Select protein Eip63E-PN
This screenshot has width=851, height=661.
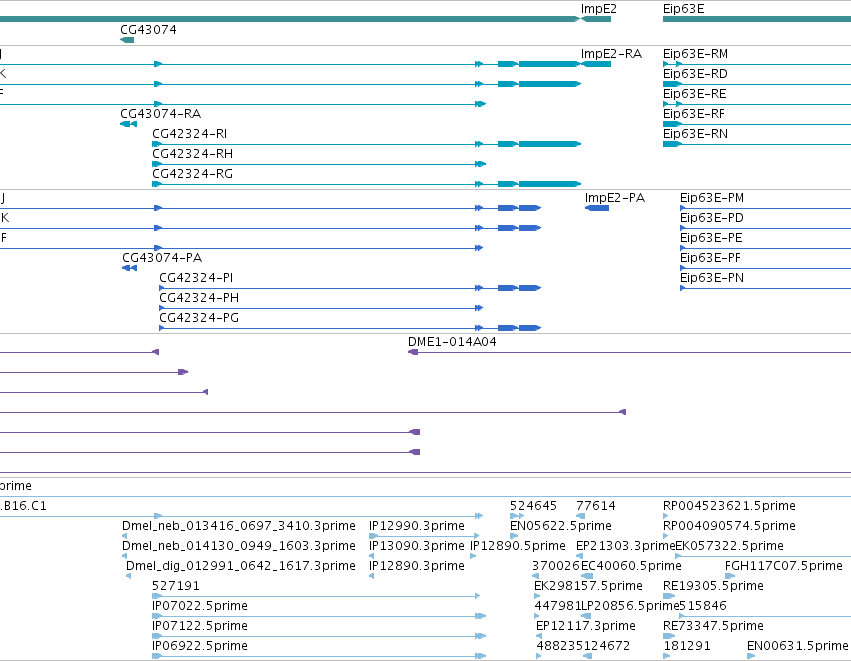pos(712,278)
